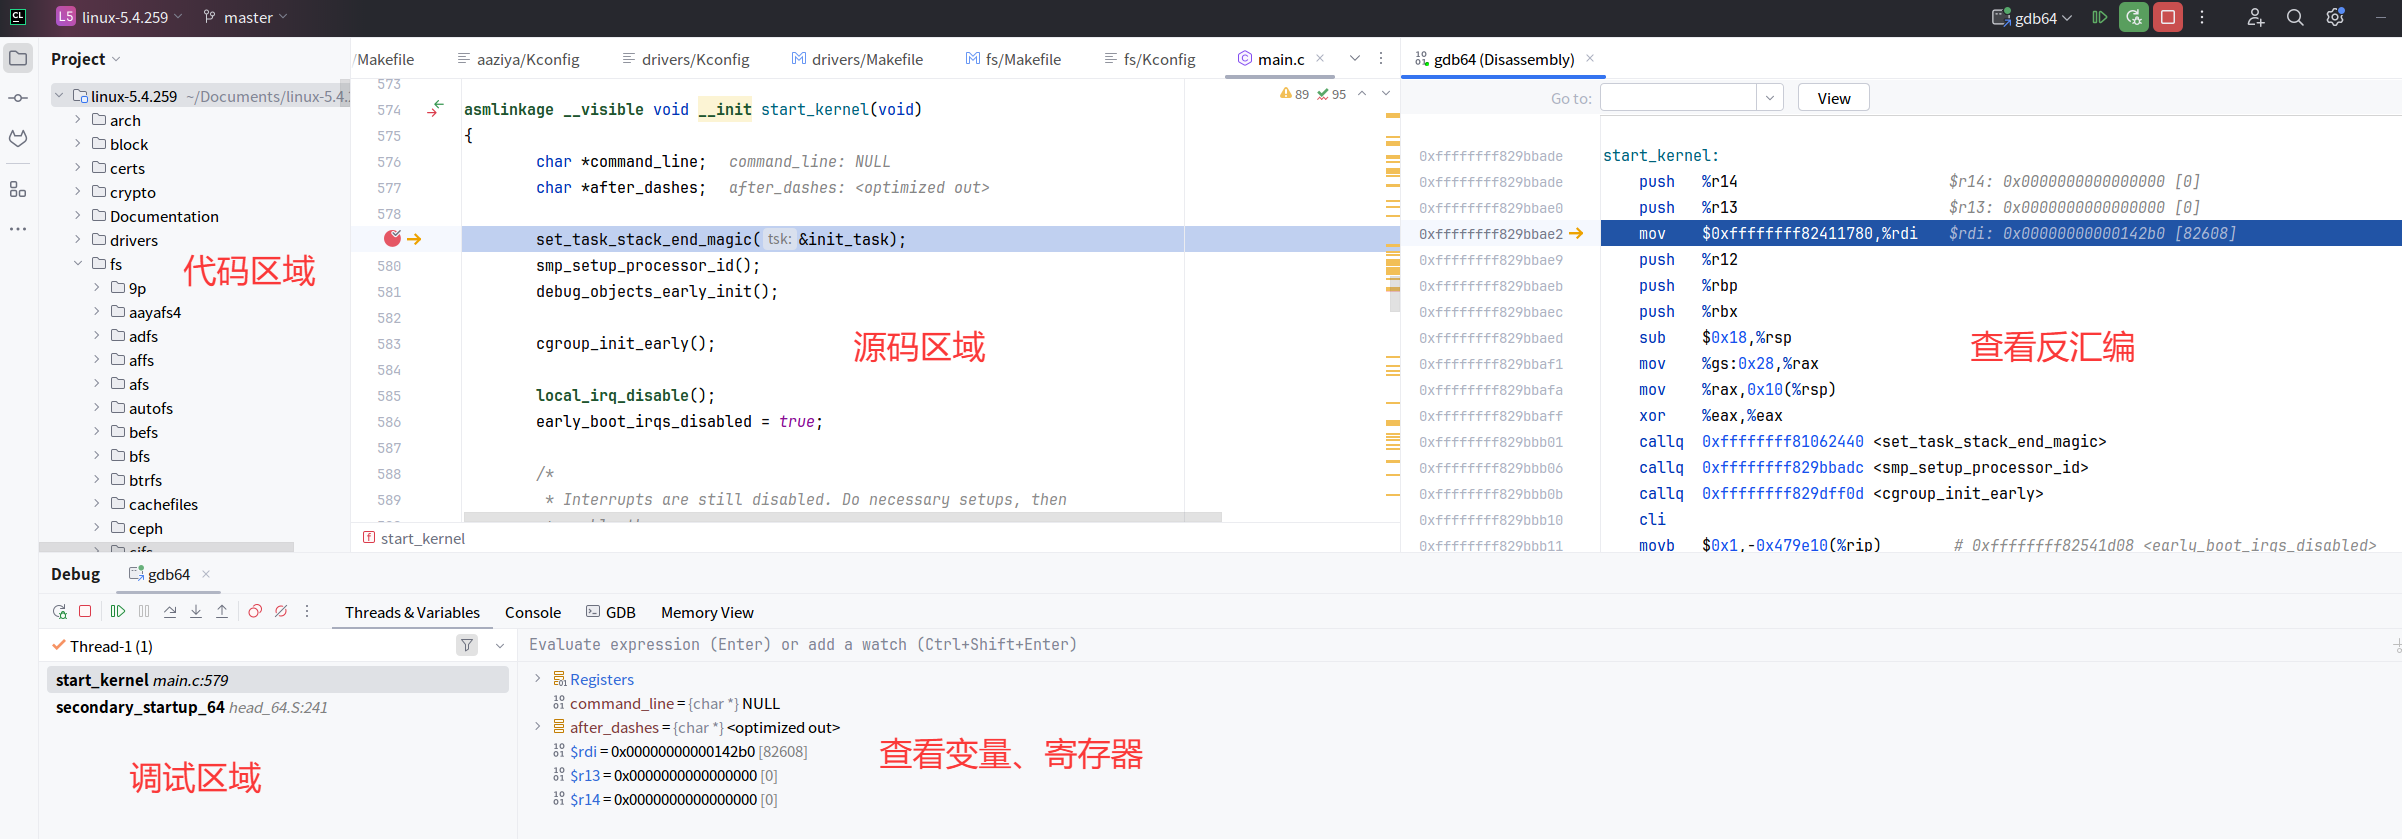This screenshot has height=839, width=2402.
Task: Open the Structure tool window icon
Action: coord(18,189)
